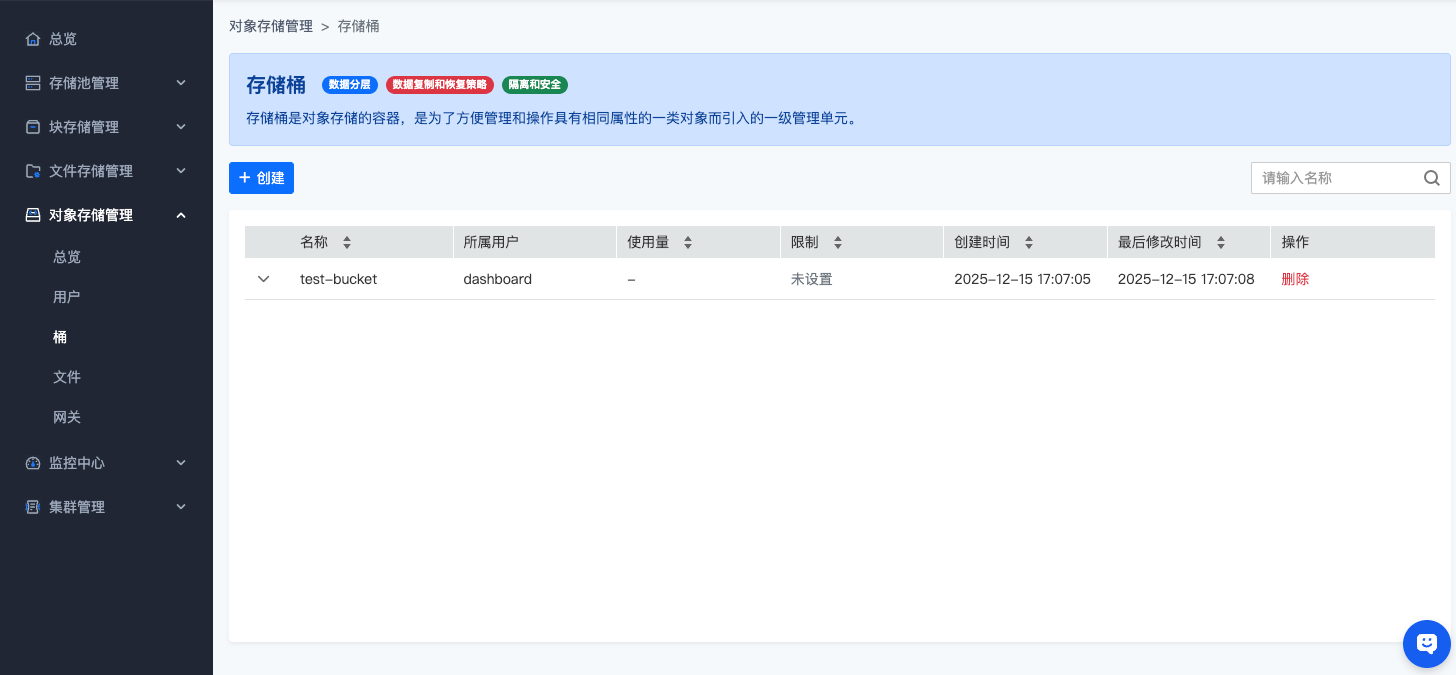
Task: Expand the 存储池管理 menu chevron
Action: pyautogui.click(x=181, y=83)
